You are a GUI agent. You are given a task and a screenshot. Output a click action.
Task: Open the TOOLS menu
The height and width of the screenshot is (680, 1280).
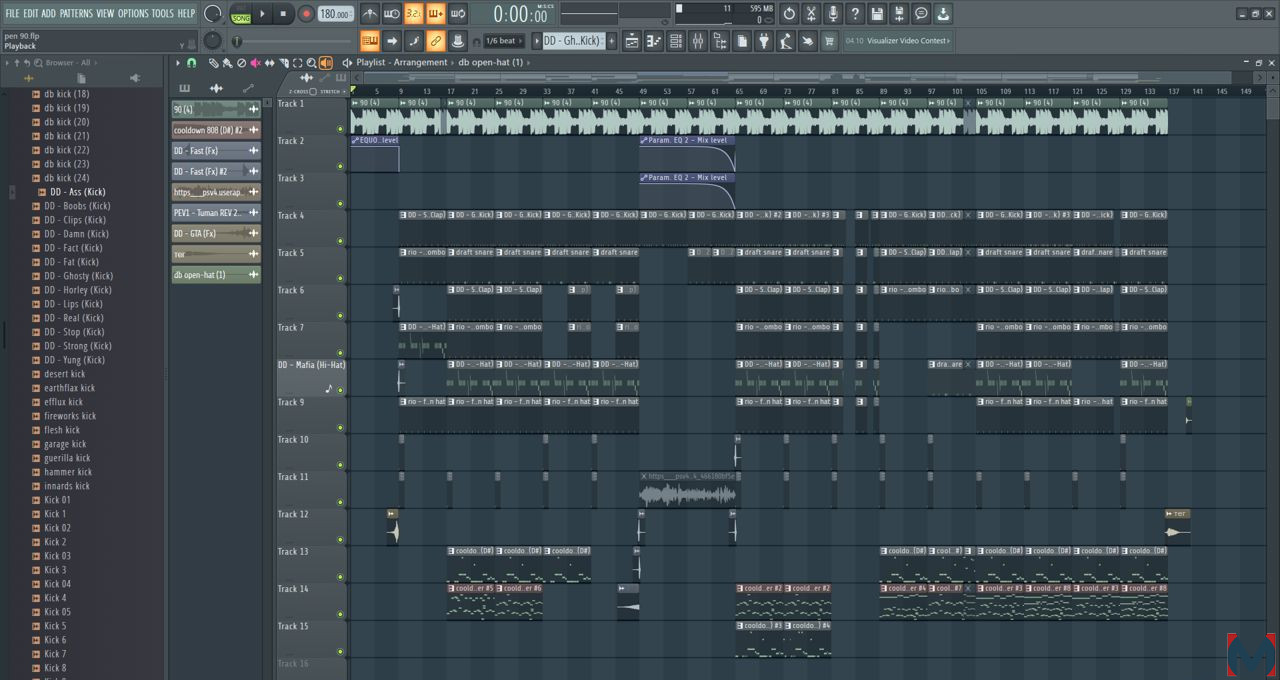click(163, 14)
